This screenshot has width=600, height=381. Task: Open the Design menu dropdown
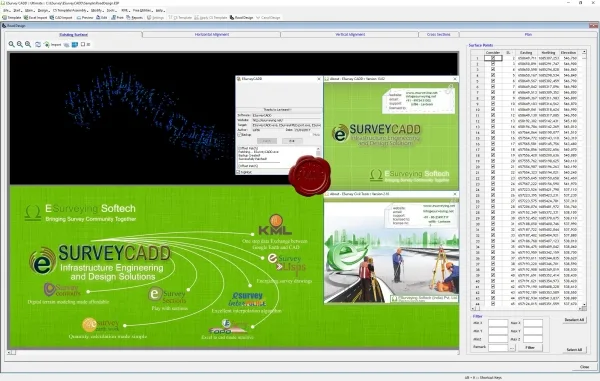(x=43, y=11)
